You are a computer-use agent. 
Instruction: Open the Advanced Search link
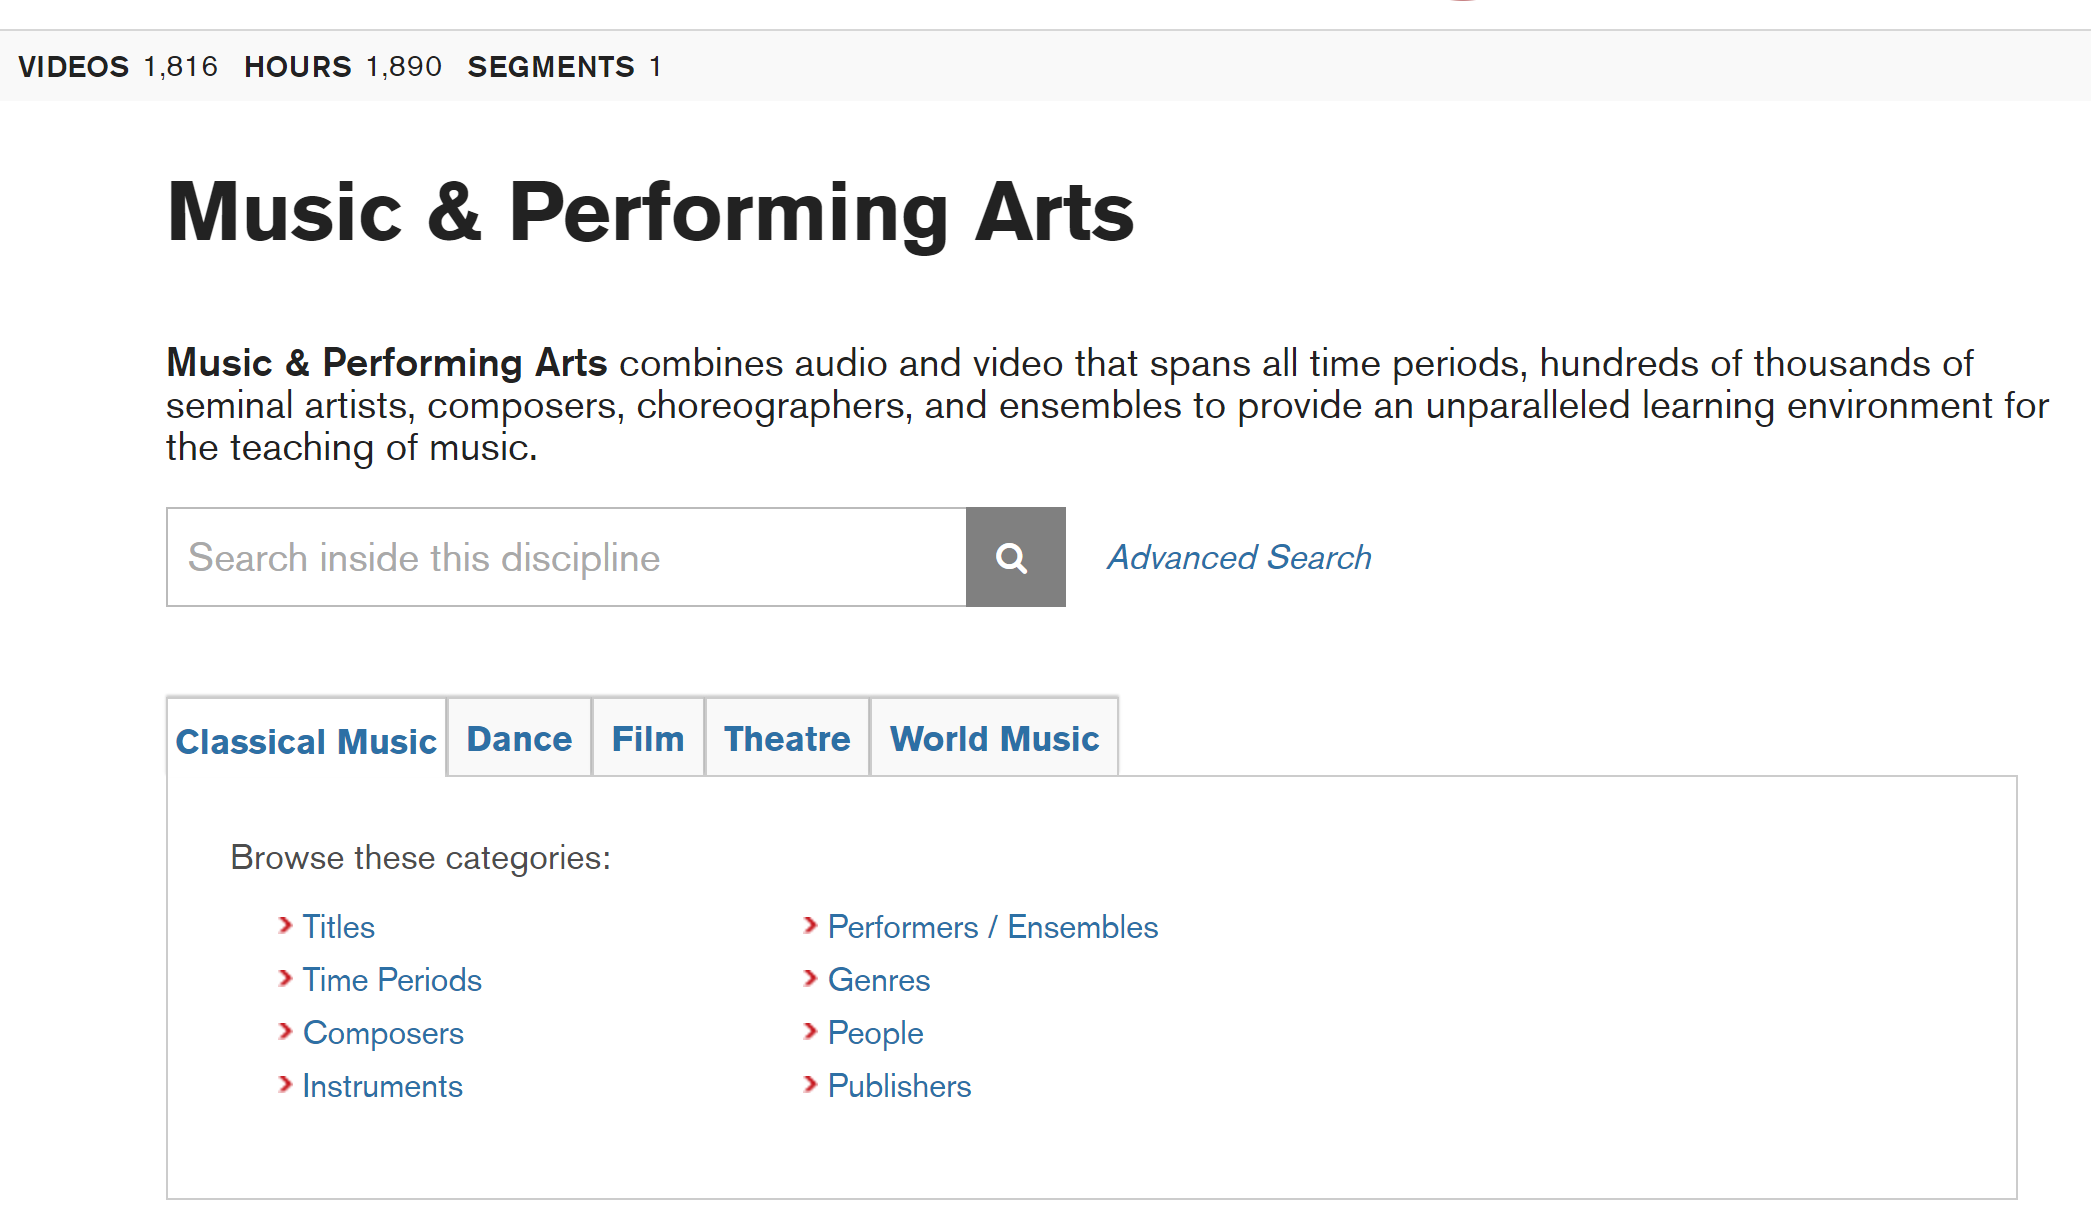coord(1238,557)
